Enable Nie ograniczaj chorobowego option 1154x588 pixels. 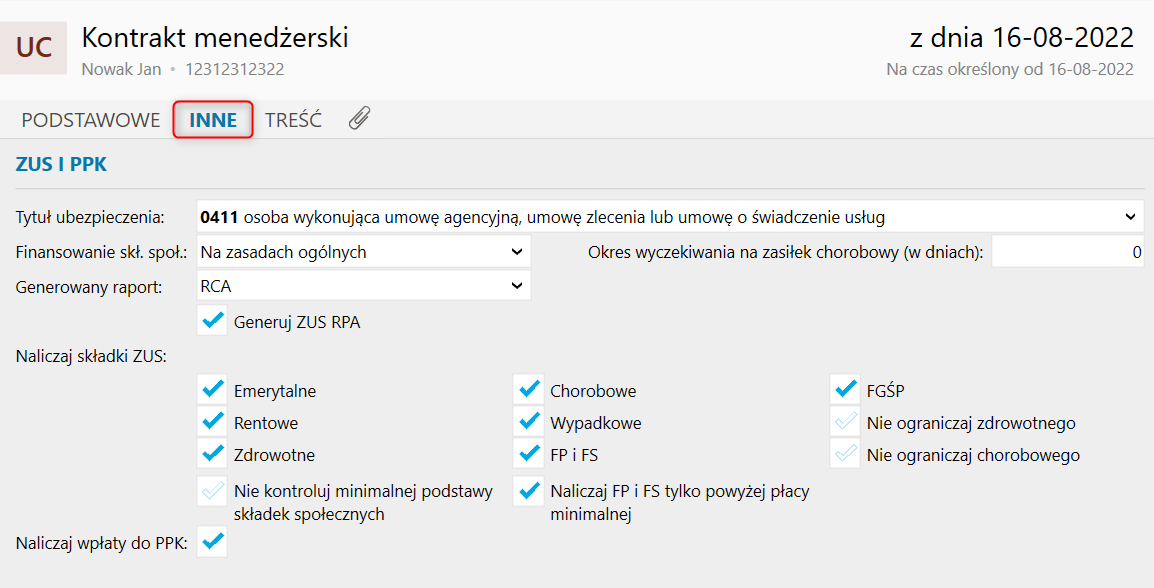(846, 454)
